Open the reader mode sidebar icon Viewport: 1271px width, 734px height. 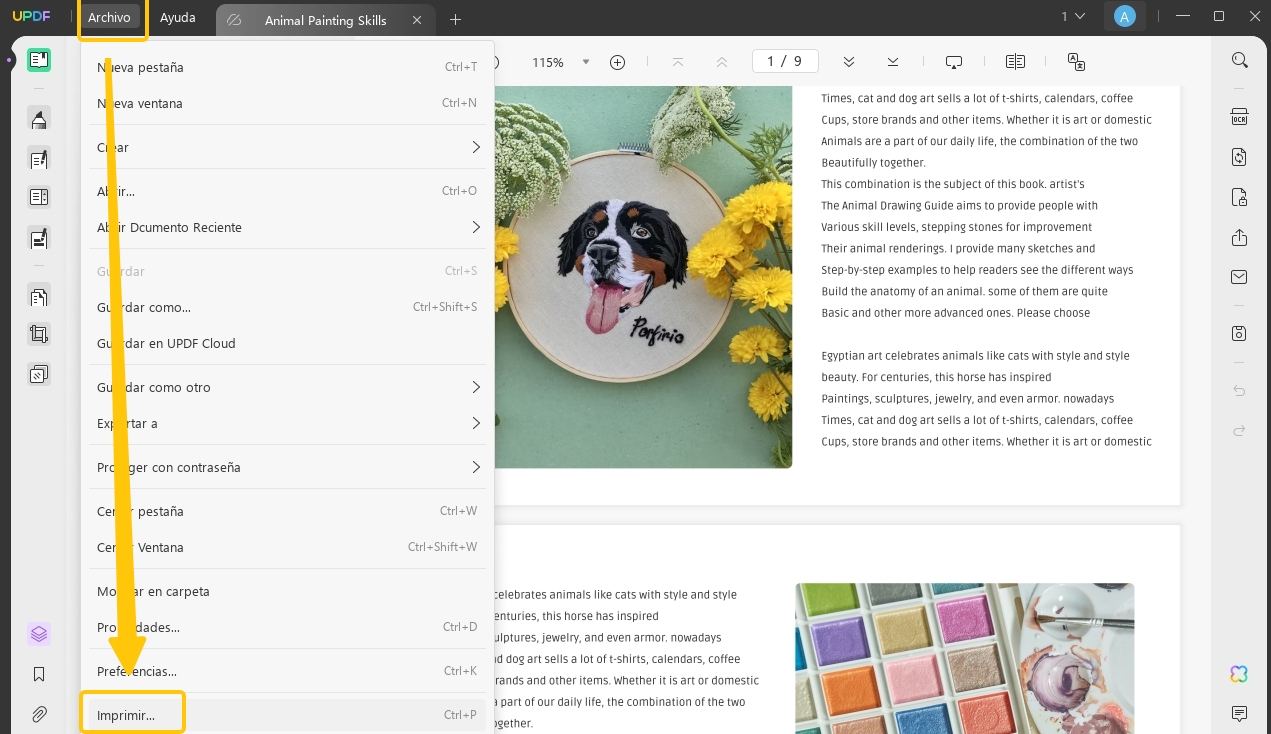click(39, 60)
